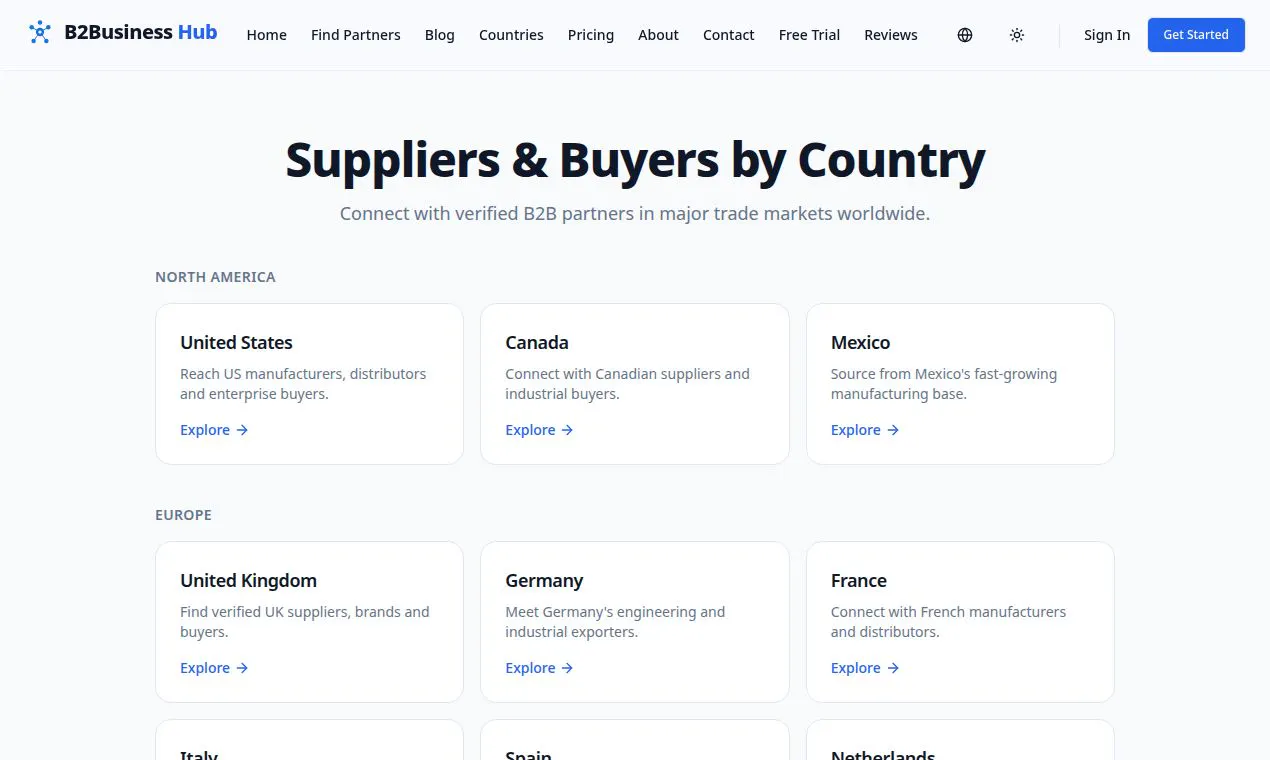Image resolution: width=1270 pixels, height=760 pixels.
Task: Click the Sign In link
Action: coord(1107,35)
